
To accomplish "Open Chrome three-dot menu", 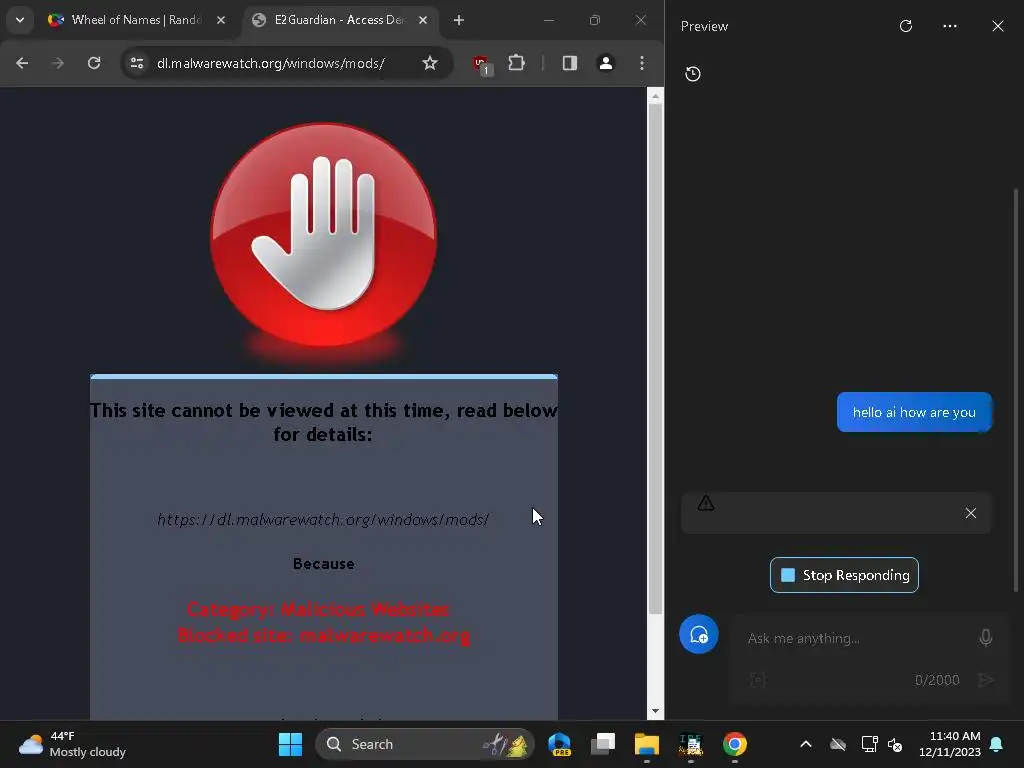I will pos(642,63).
